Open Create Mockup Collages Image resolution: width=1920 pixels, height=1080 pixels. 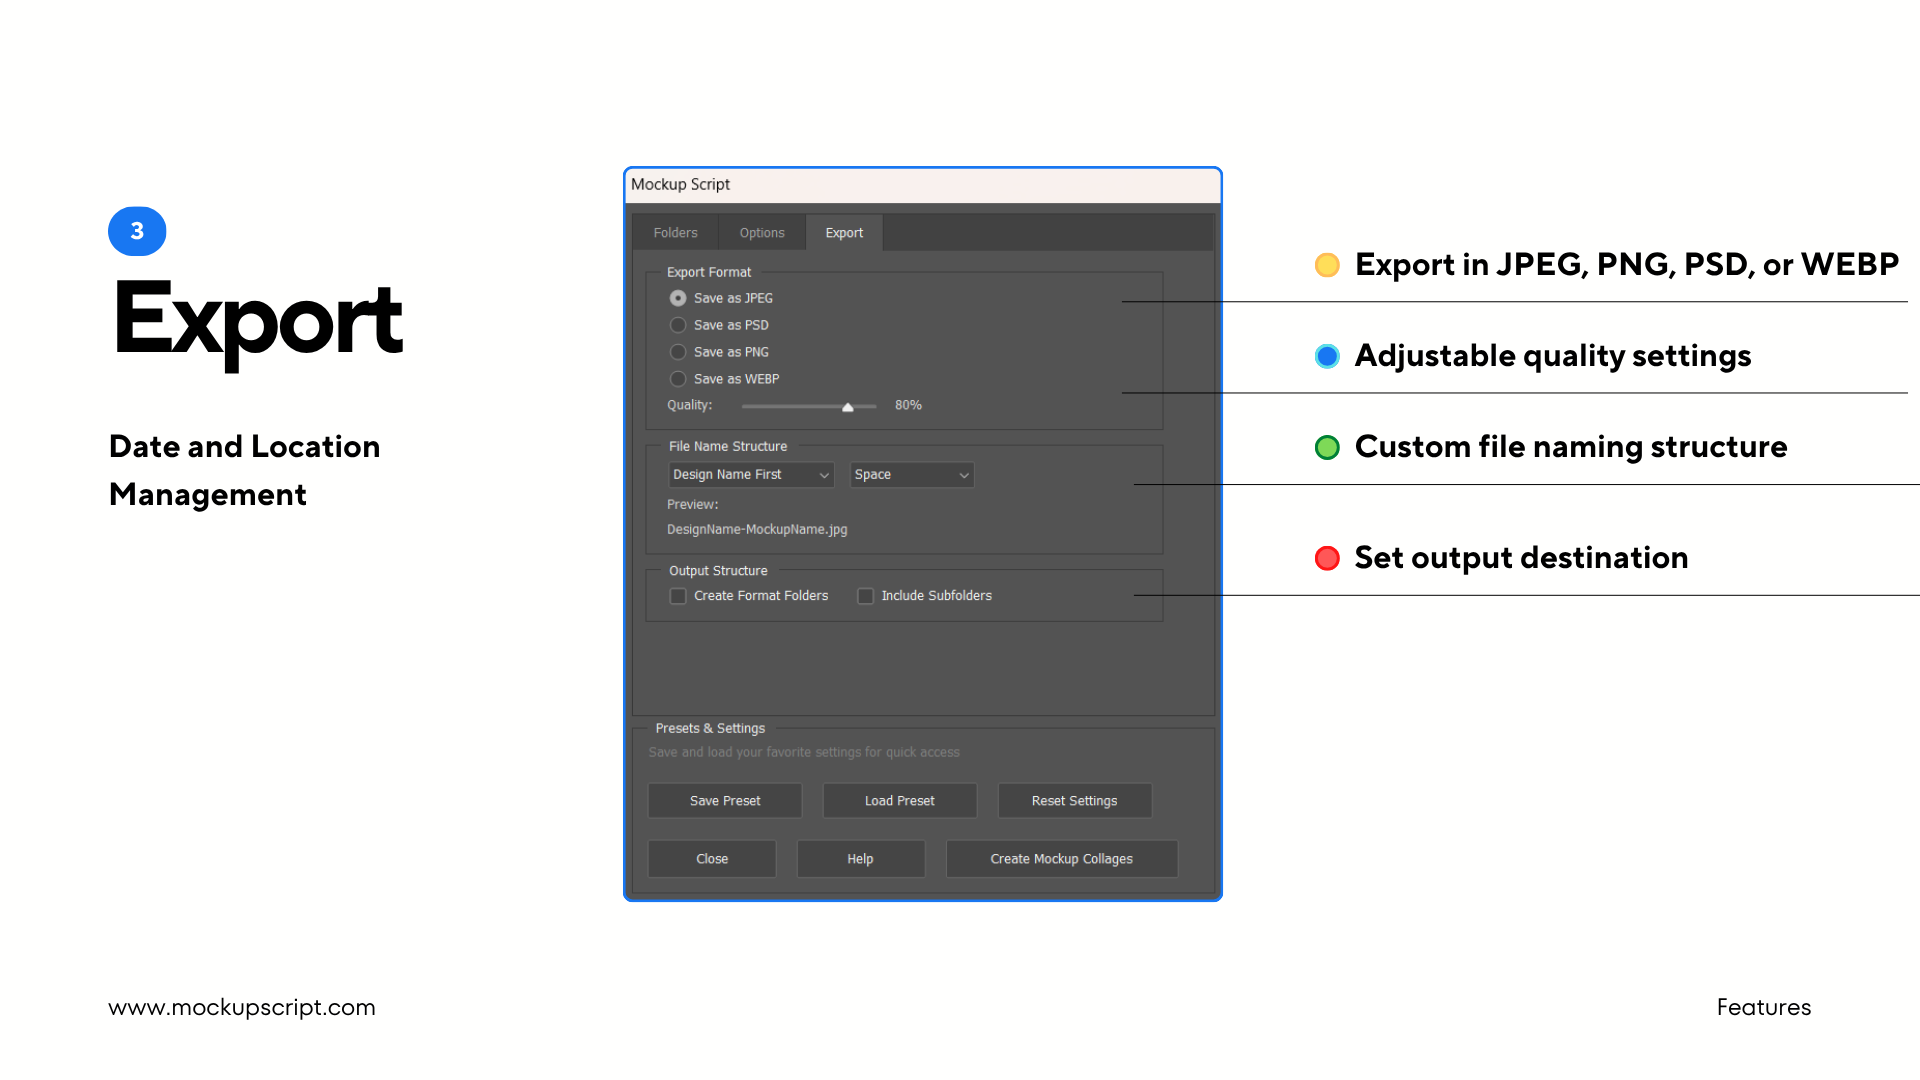[1061, 858]
